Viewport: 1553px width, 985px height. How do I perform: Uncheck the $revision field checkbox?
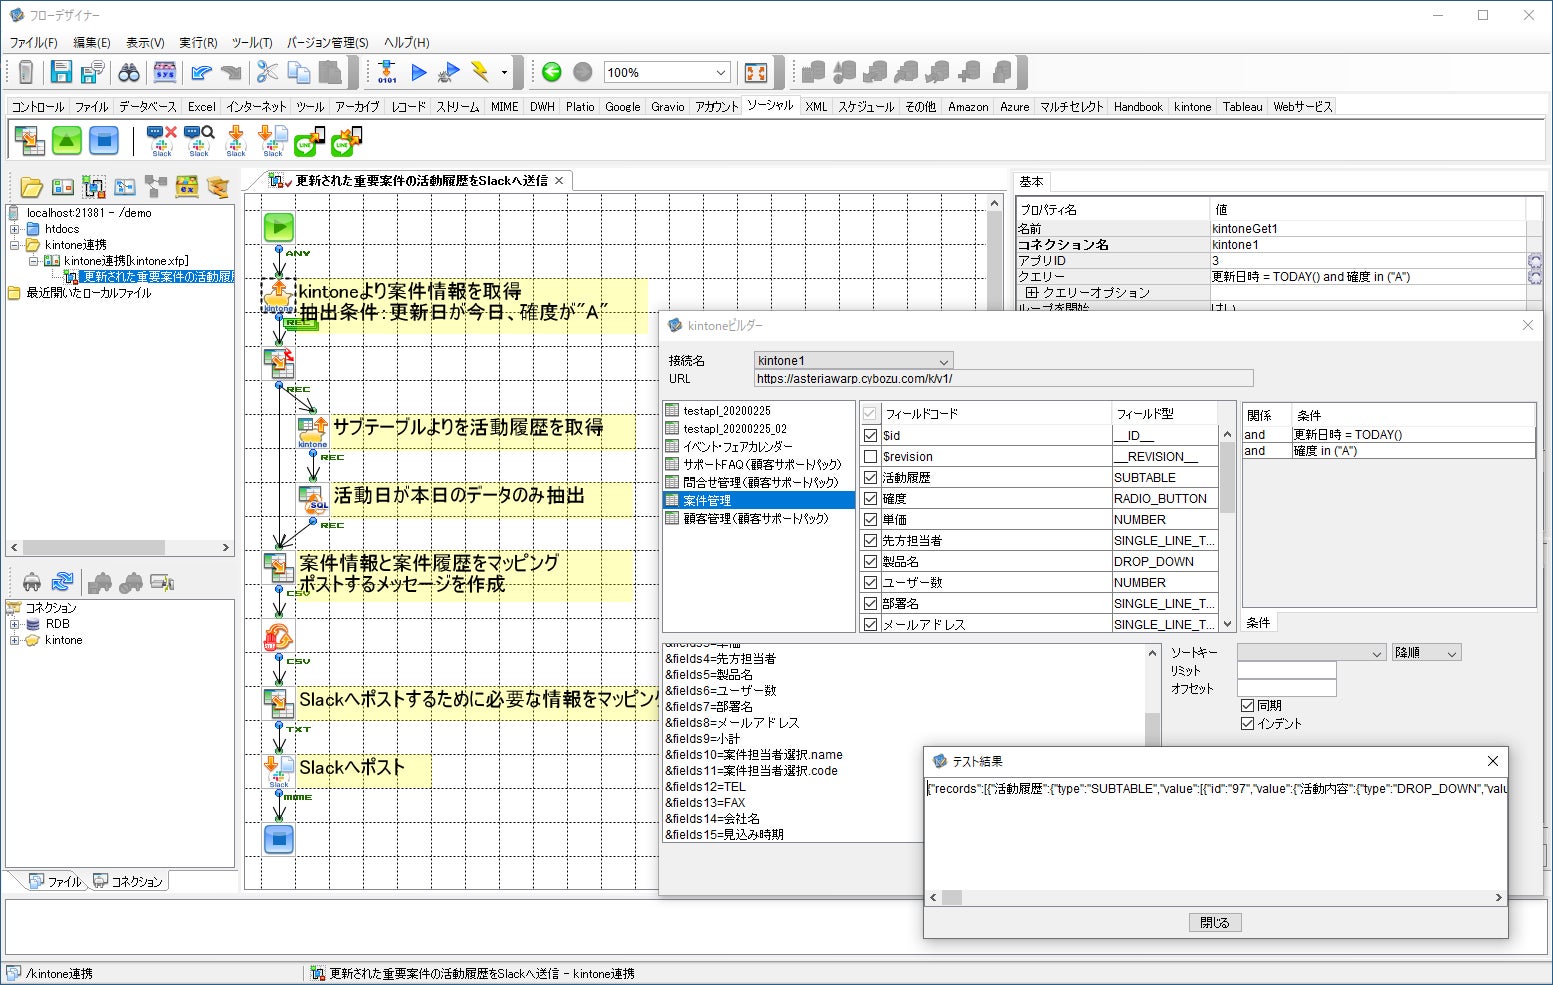[x=870, y=456]
